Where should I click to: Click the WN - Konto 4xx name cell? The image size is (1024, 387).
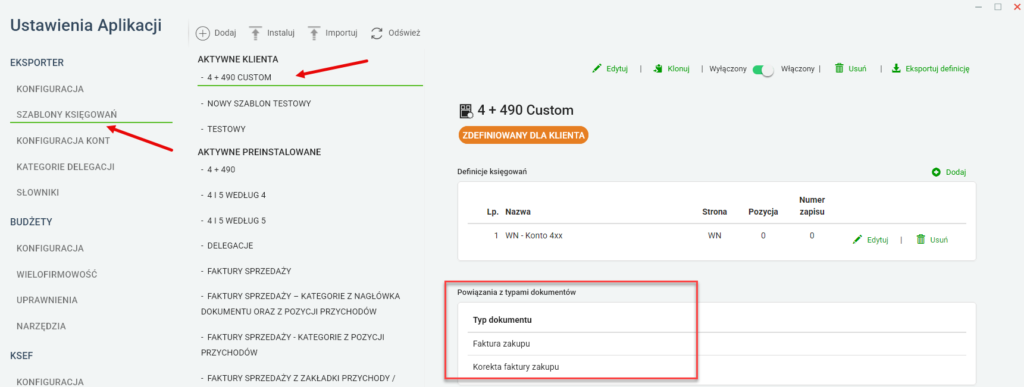pyautogui.click(x=534, y=236)
